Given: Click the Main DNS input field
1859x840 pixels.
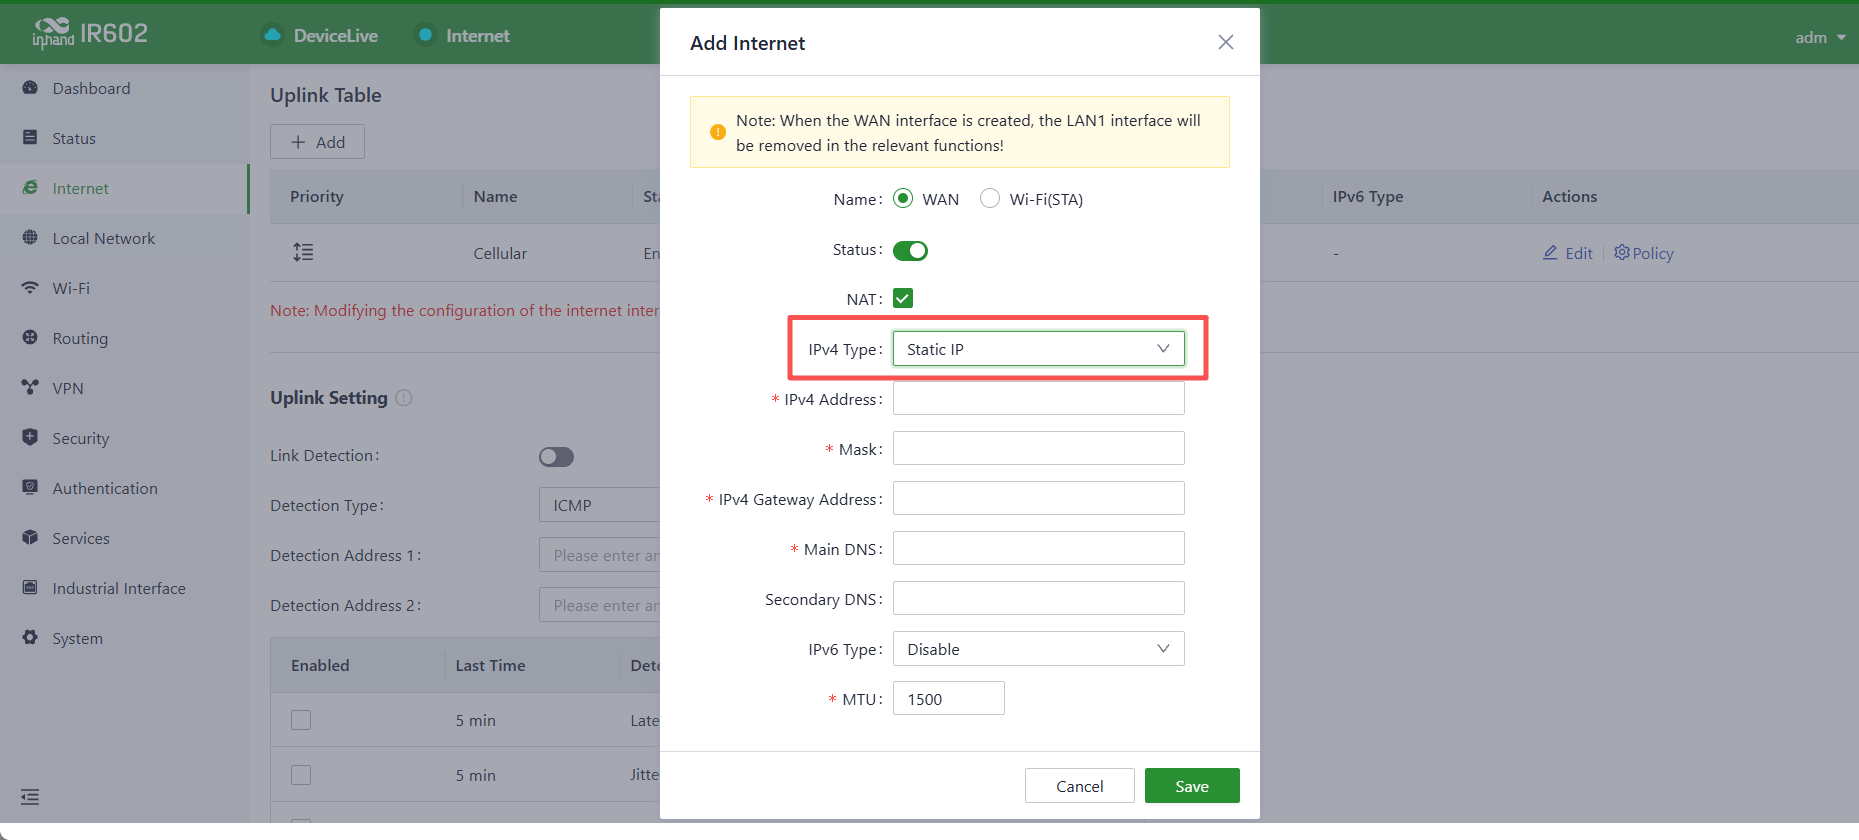Looking at the screenshot, I should coord(1038,549).
